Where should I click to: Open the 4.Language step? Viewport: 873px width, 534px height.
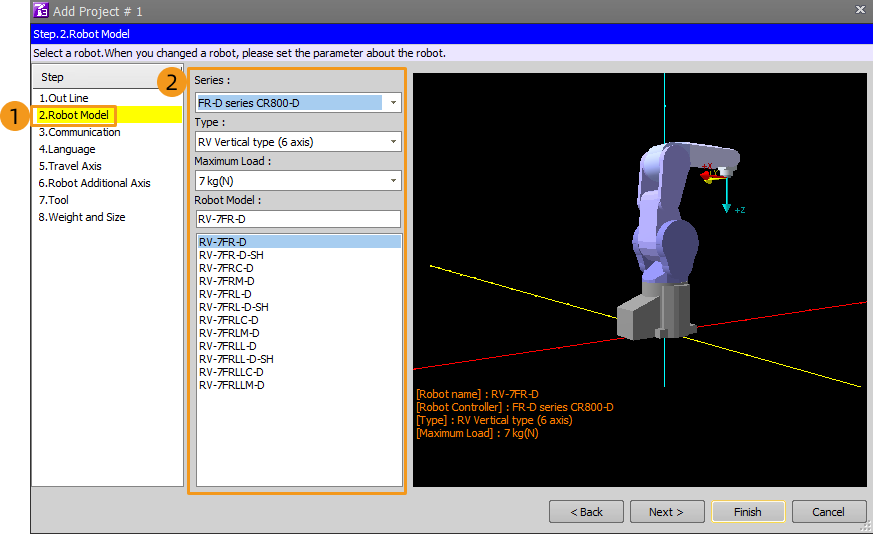[67, 149]
